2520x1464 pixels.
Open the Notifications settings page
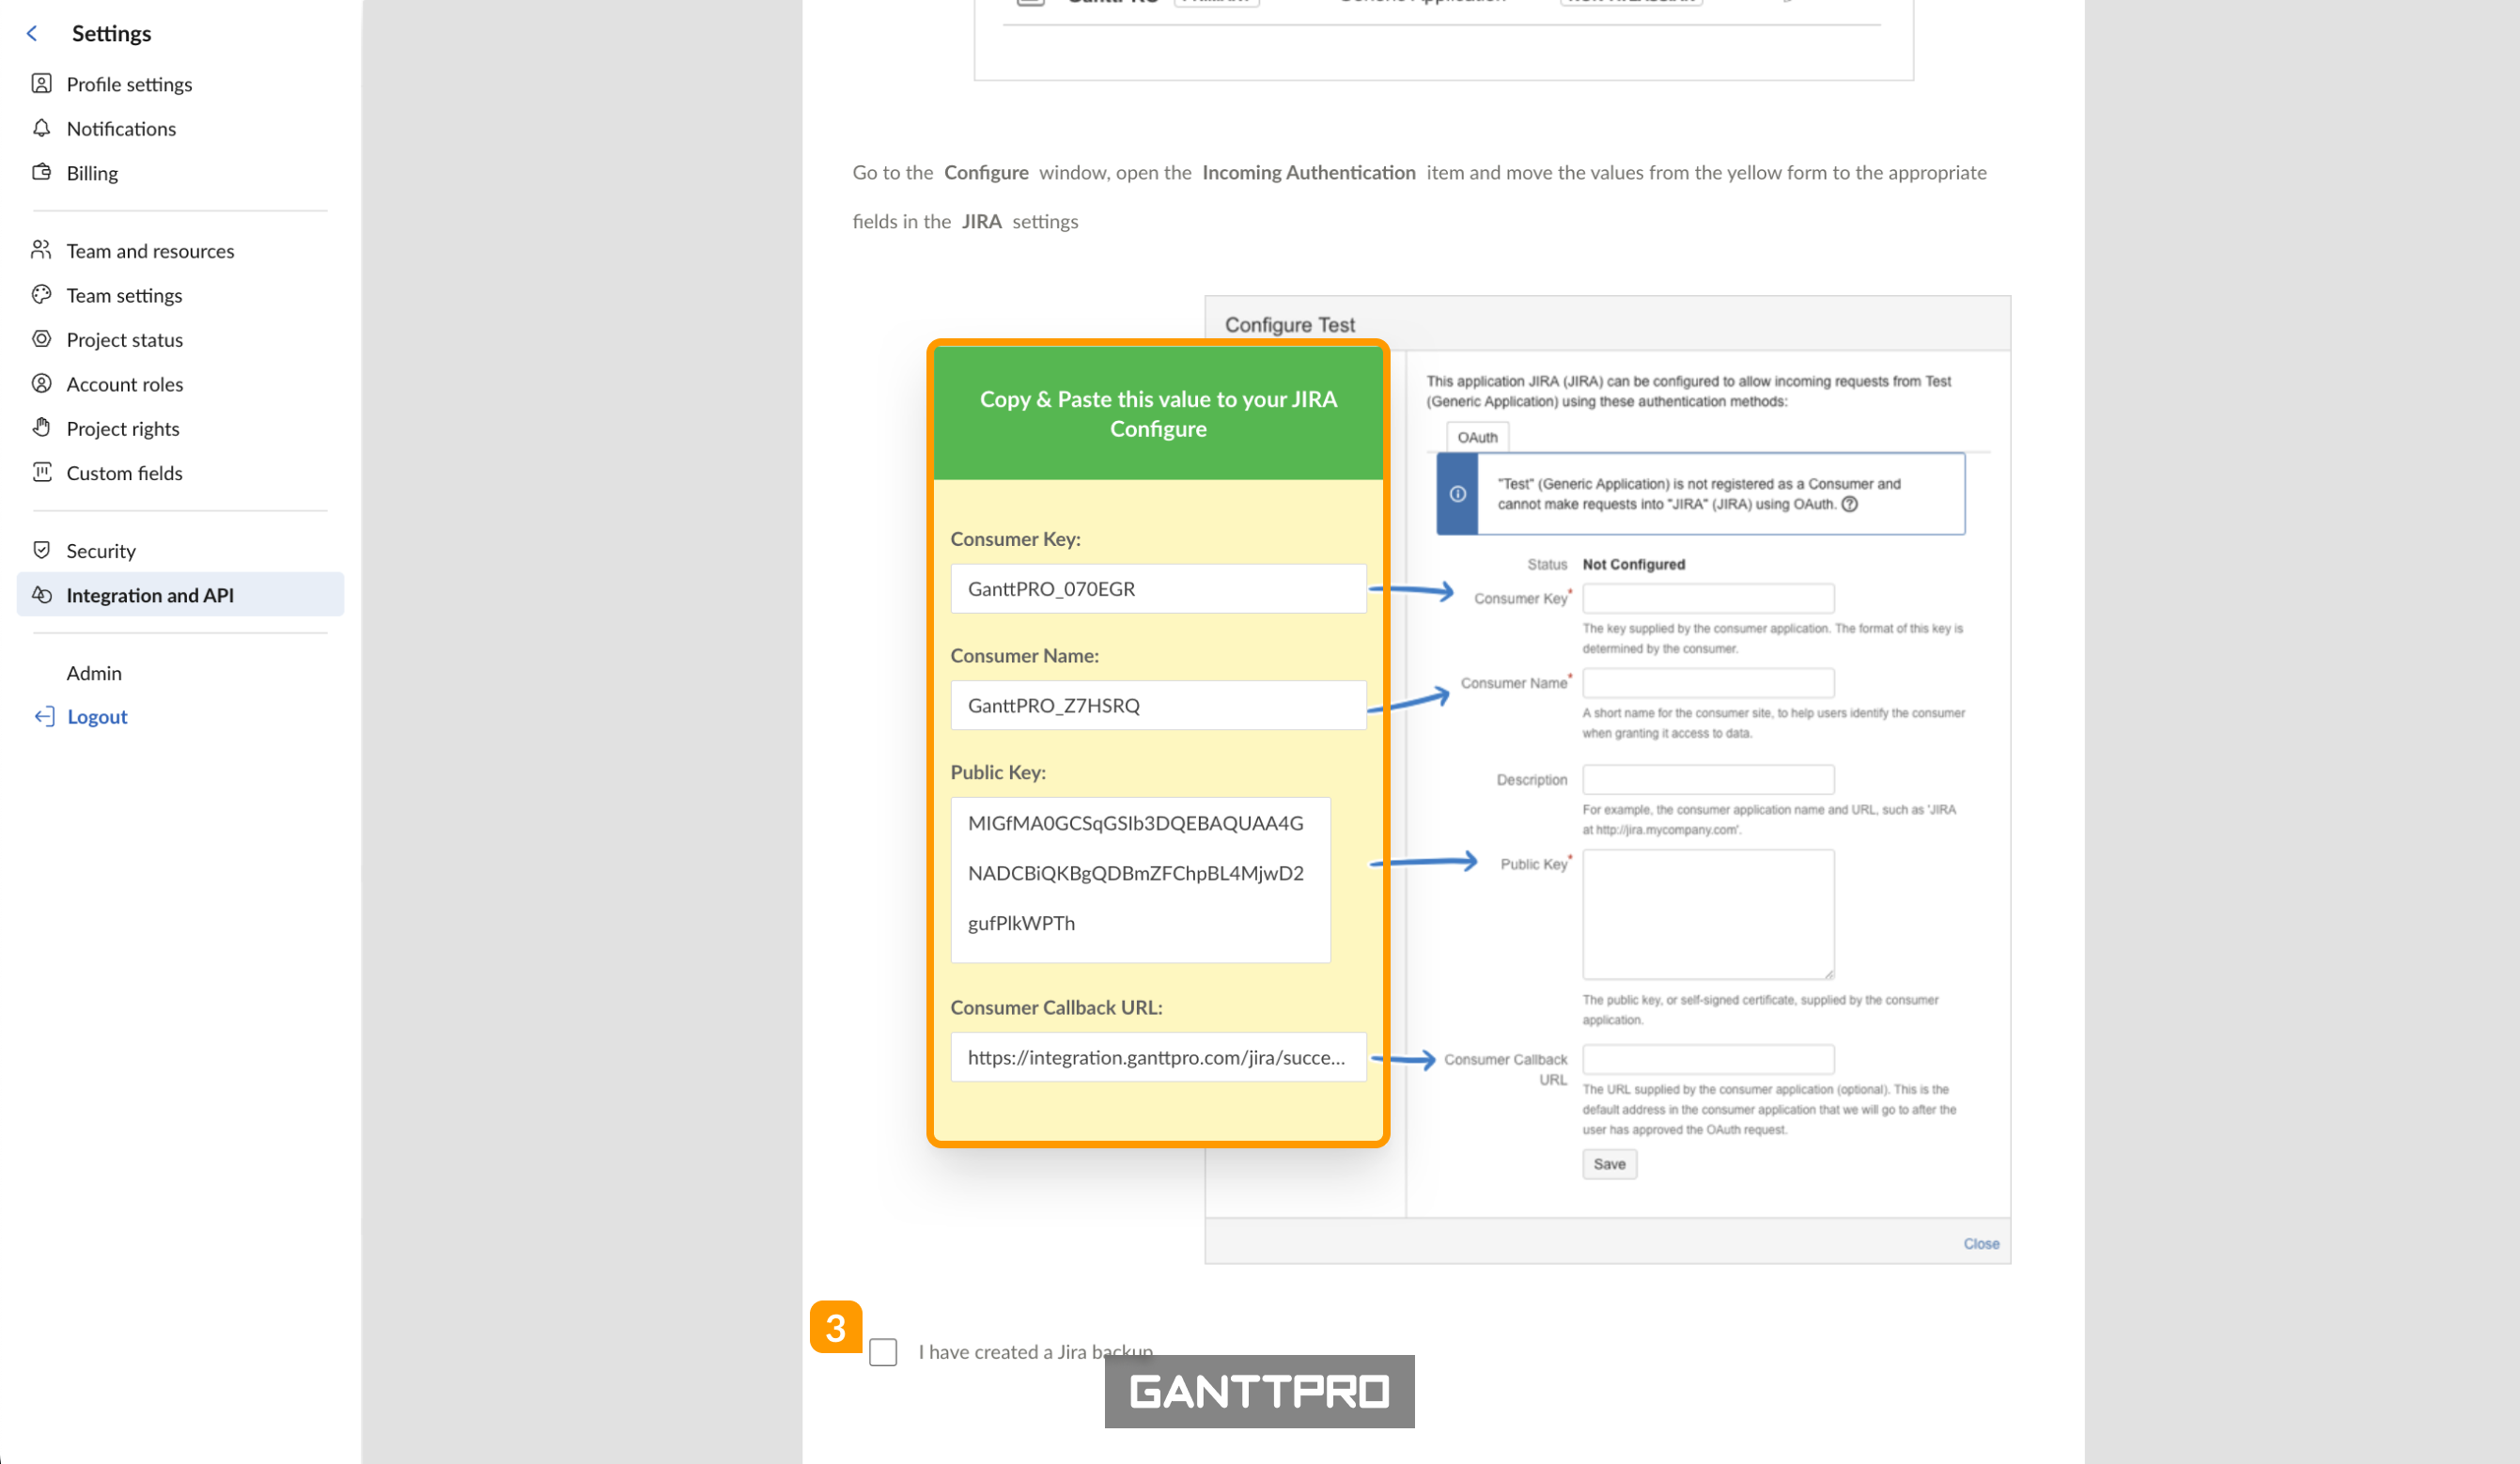(x=121, y=128)
